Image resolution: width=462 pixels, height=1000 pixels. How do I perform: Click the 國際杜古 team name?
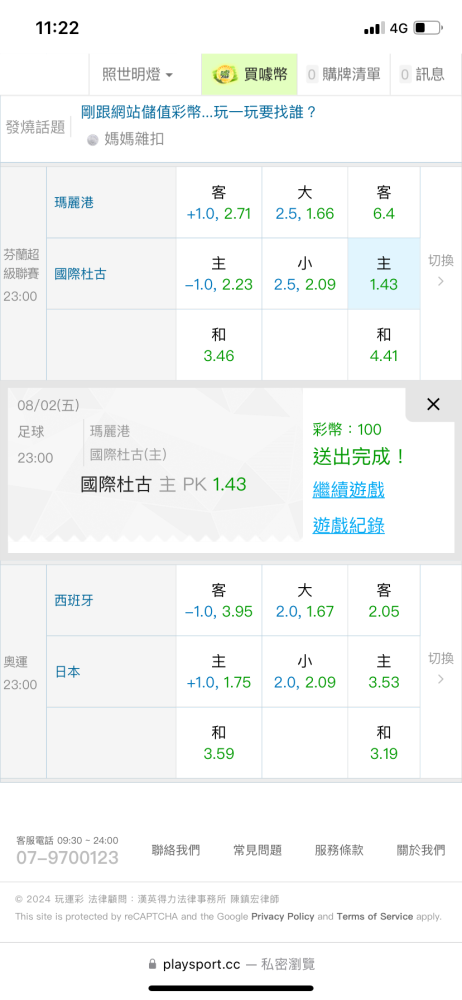(81, 274)
